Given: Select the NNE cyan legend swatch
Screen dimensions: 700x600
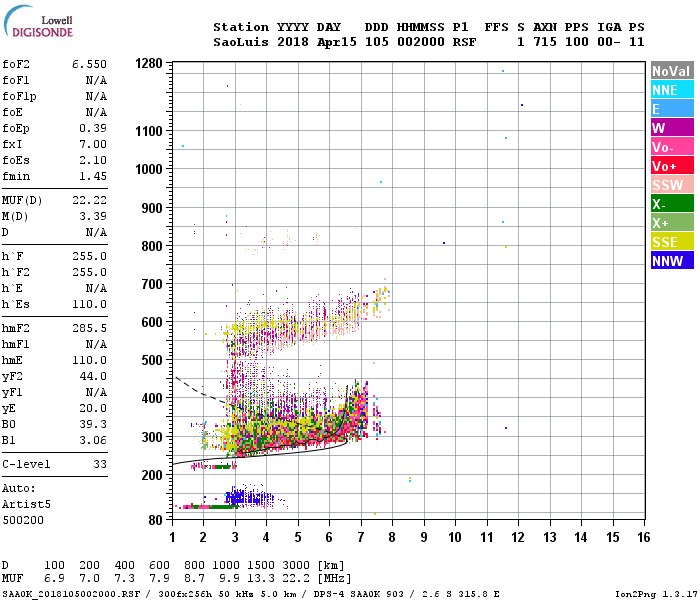Looking at the screenshot, I should (x=672, y=90).
